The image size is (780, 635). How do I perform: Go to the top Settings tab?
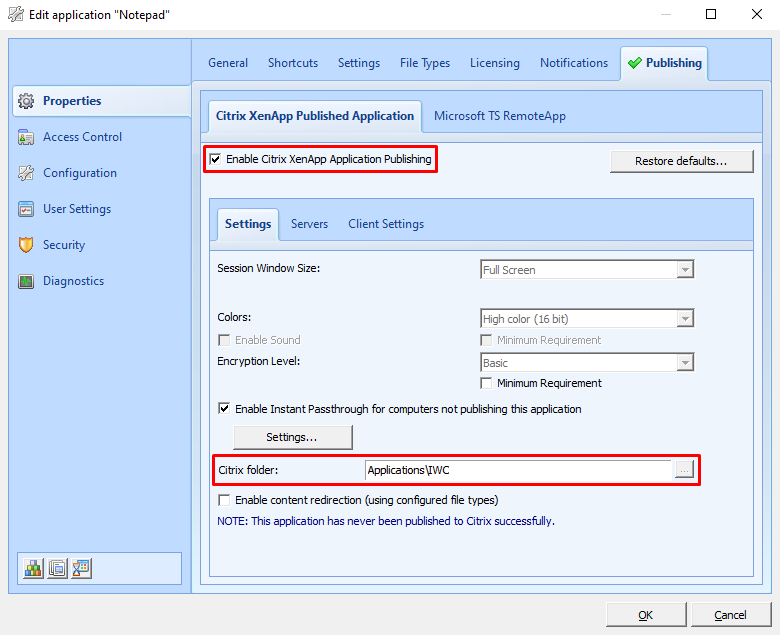359,63
